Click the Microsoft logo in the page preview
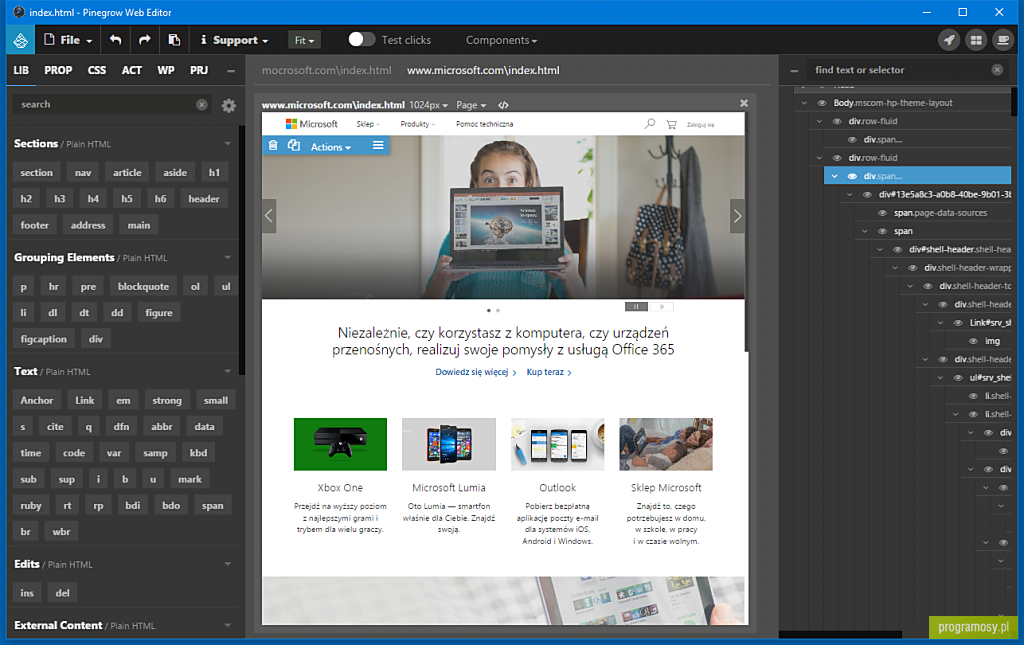This screenshot has width=1024, height=645. [x=312, y=124]
